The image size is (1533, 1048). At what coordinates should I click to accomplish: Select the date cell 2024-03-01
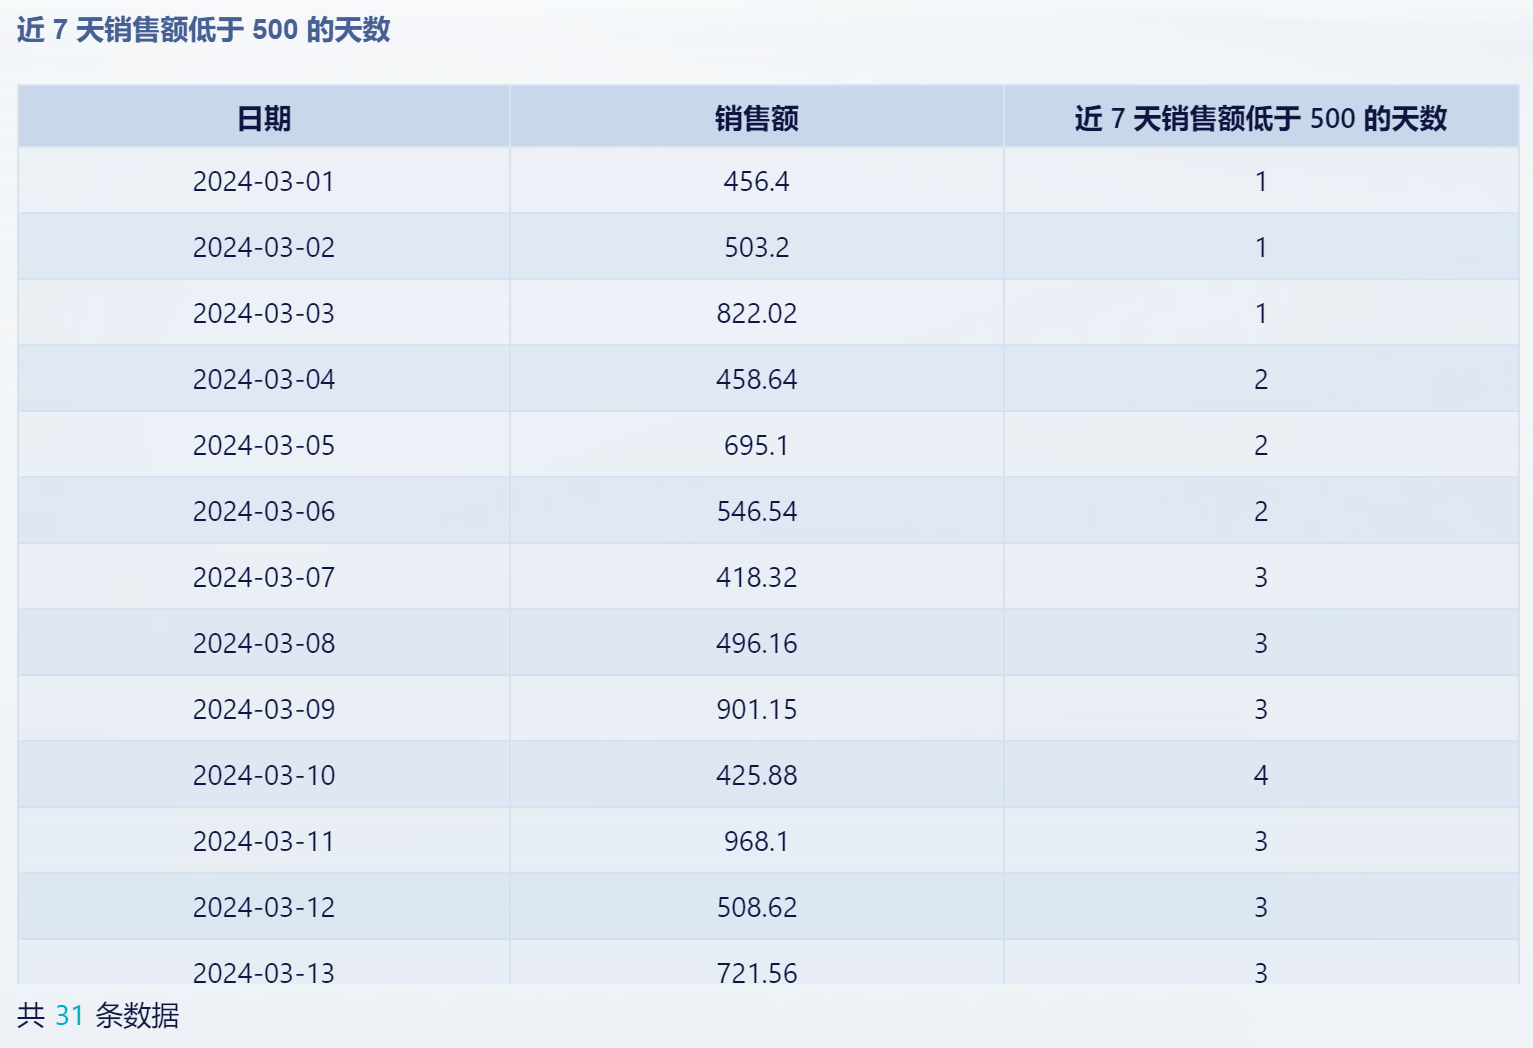[x=264, y=181]
